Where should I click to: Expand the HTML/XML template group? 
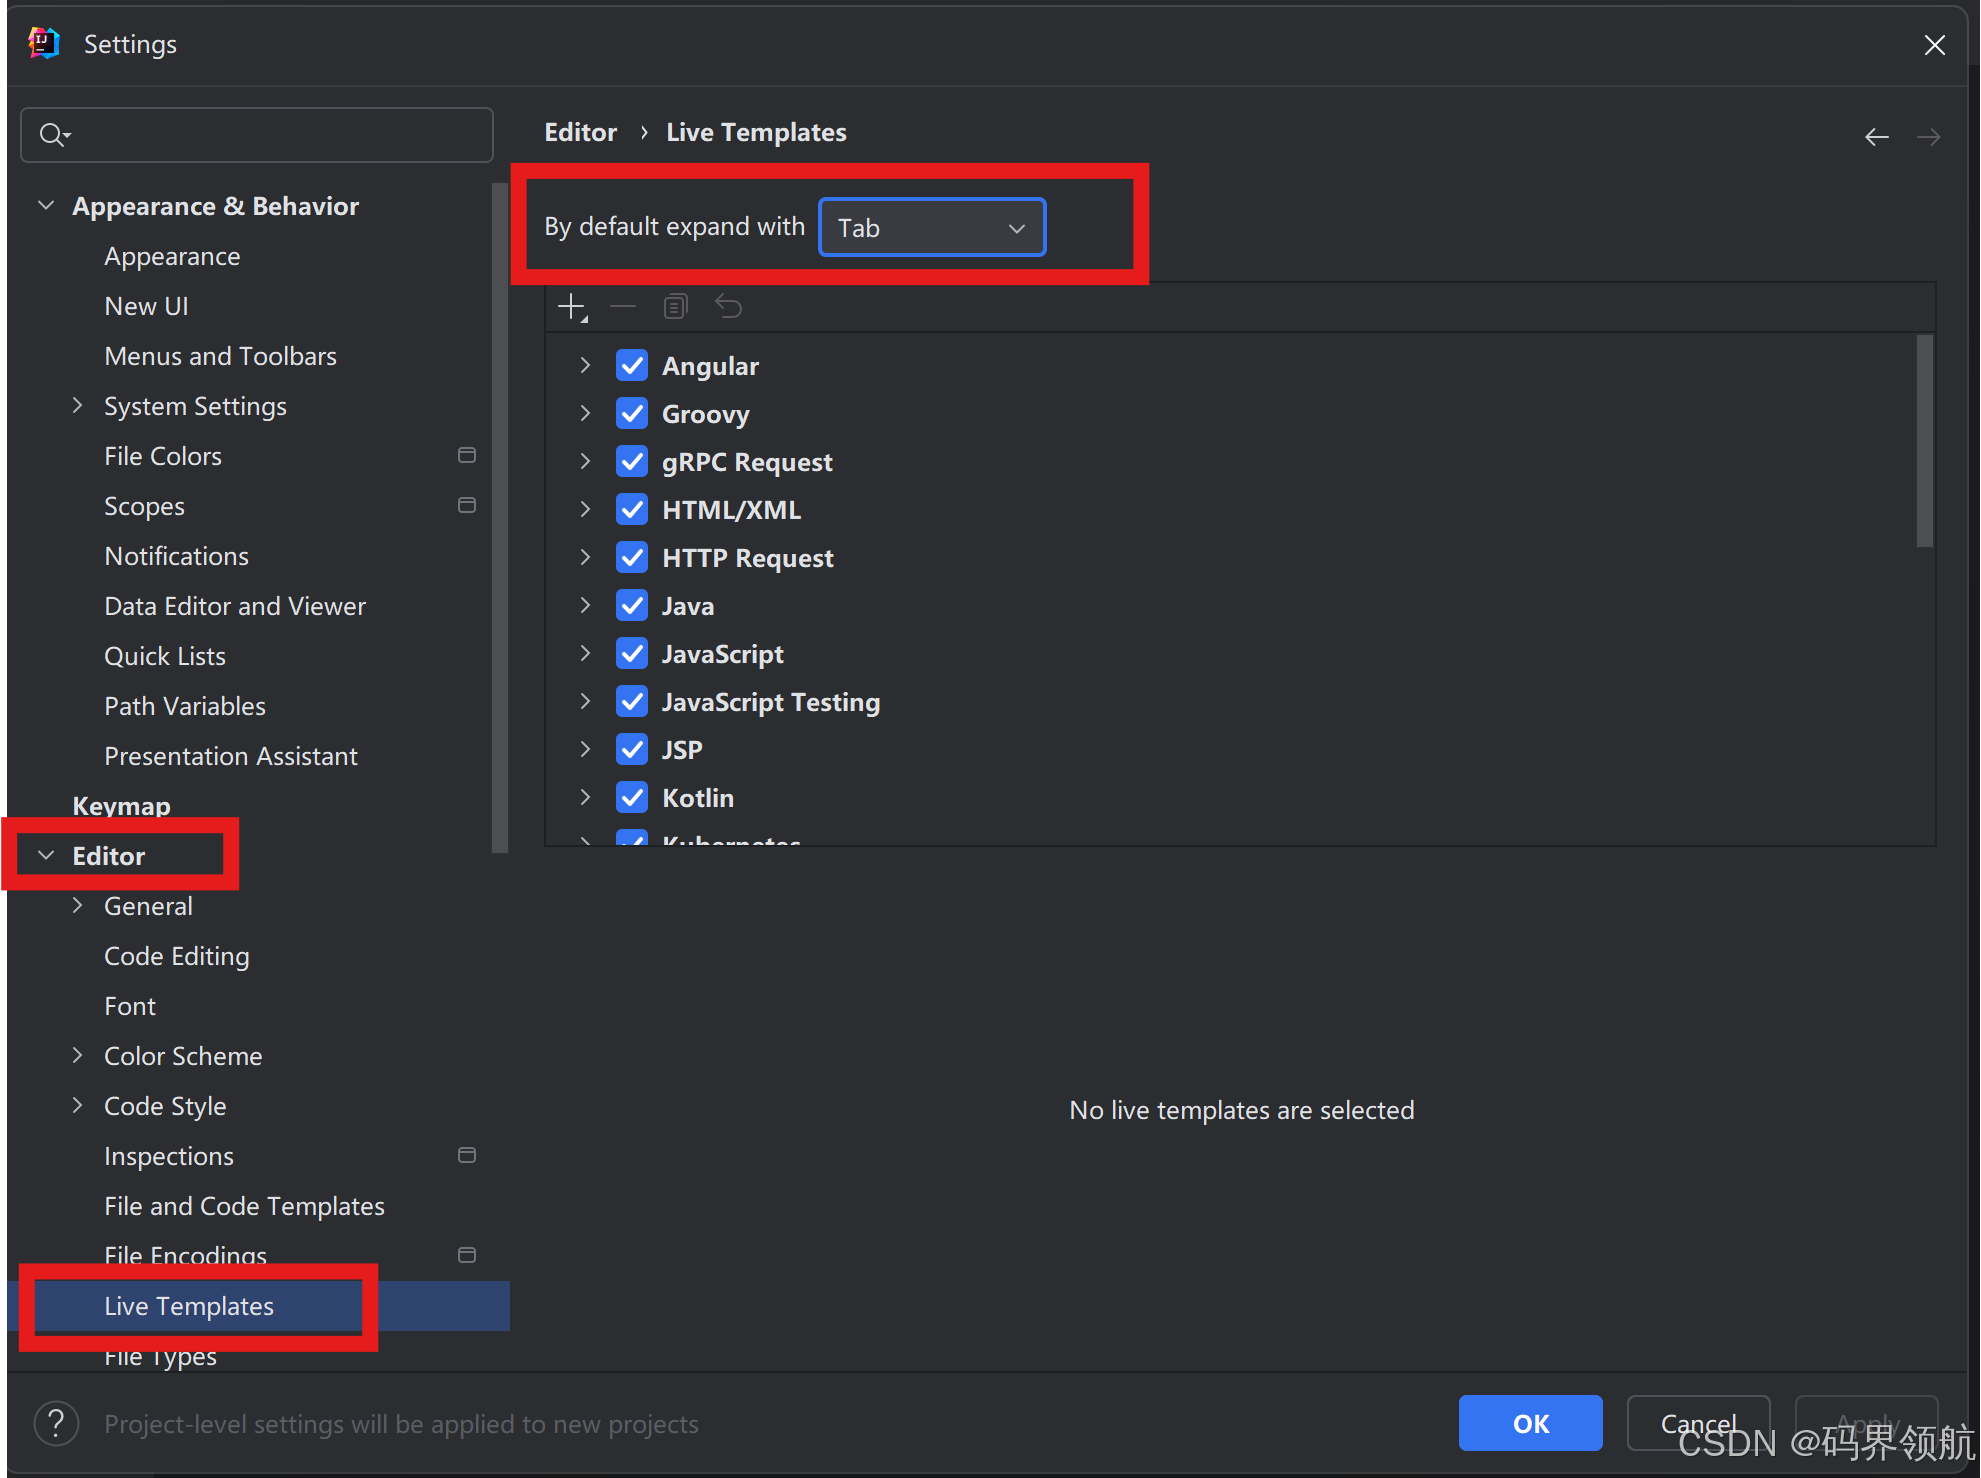[586, 510]
